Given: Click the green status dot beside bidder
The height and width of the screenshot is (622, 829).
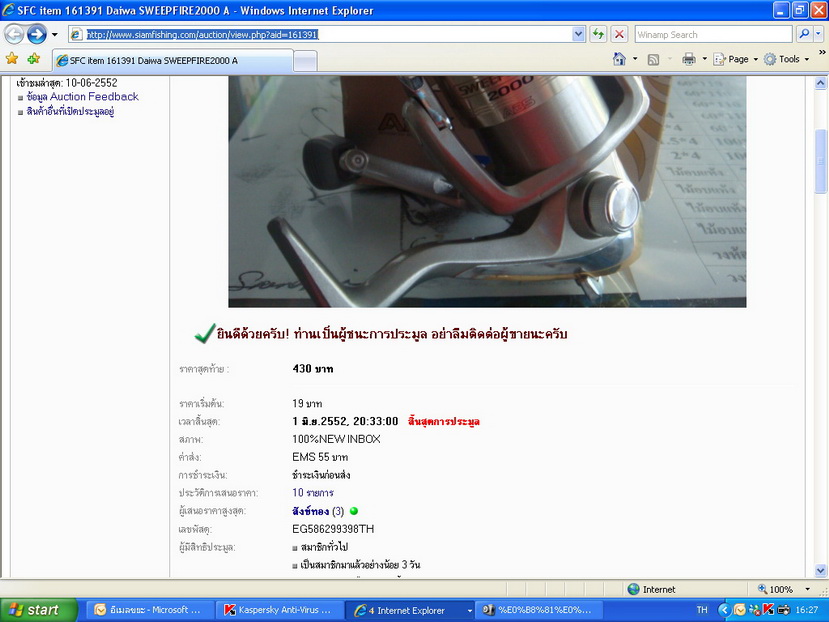Looking at the screenshot, I should [354, 511].
